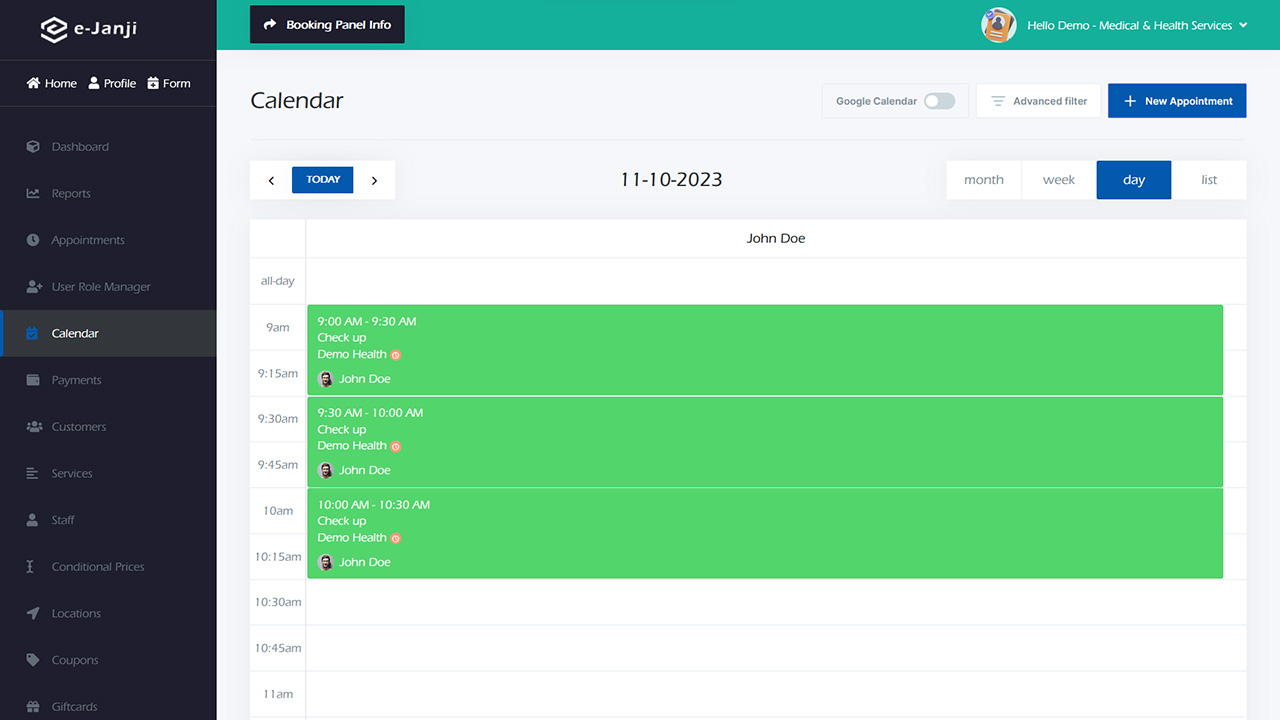Switch to list view
This screenshot has height=720, width=1280.
(1209, 180)
